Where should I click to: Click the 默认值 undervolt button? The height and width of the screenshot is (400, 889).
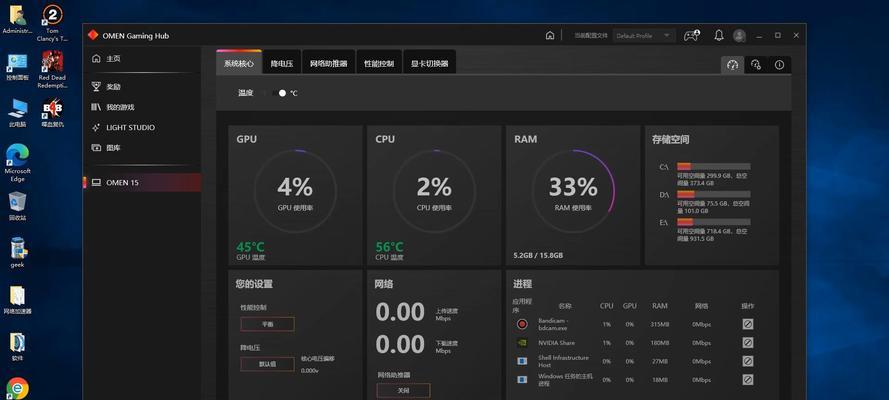click(x=267, y=364)
